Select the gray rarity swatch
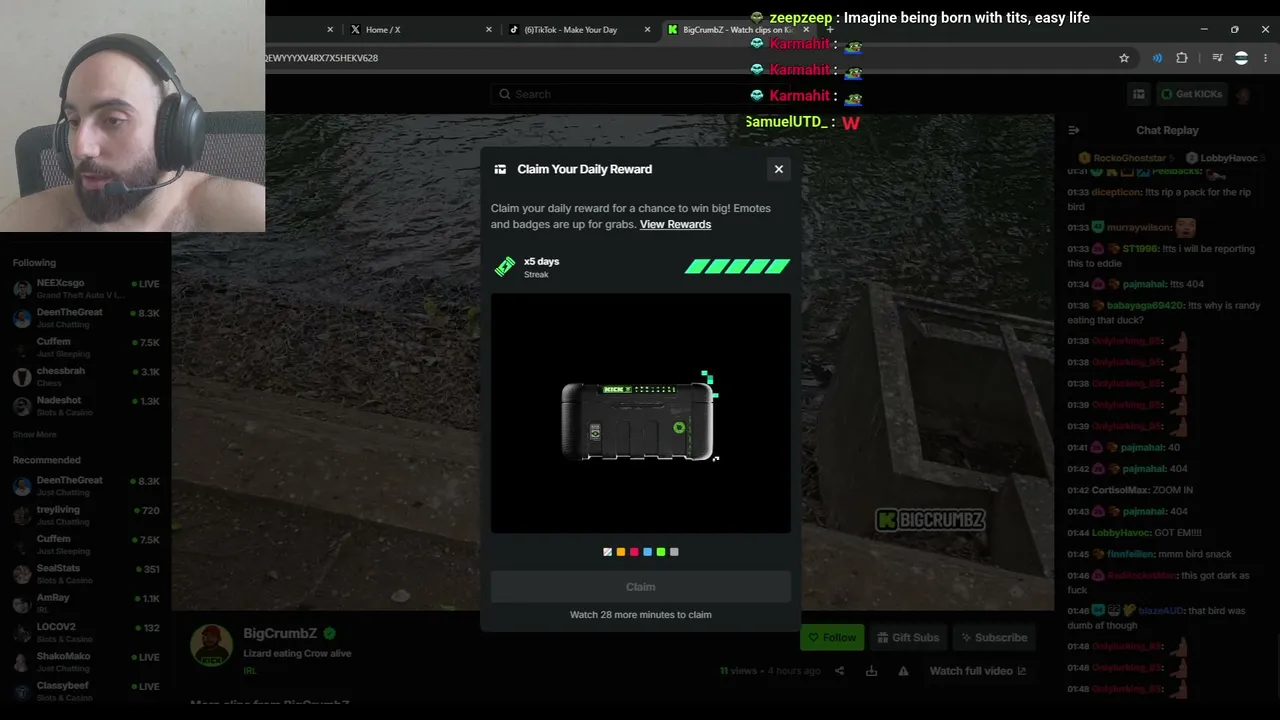This screenshot has width=1280, height=720. coord(674,552)
